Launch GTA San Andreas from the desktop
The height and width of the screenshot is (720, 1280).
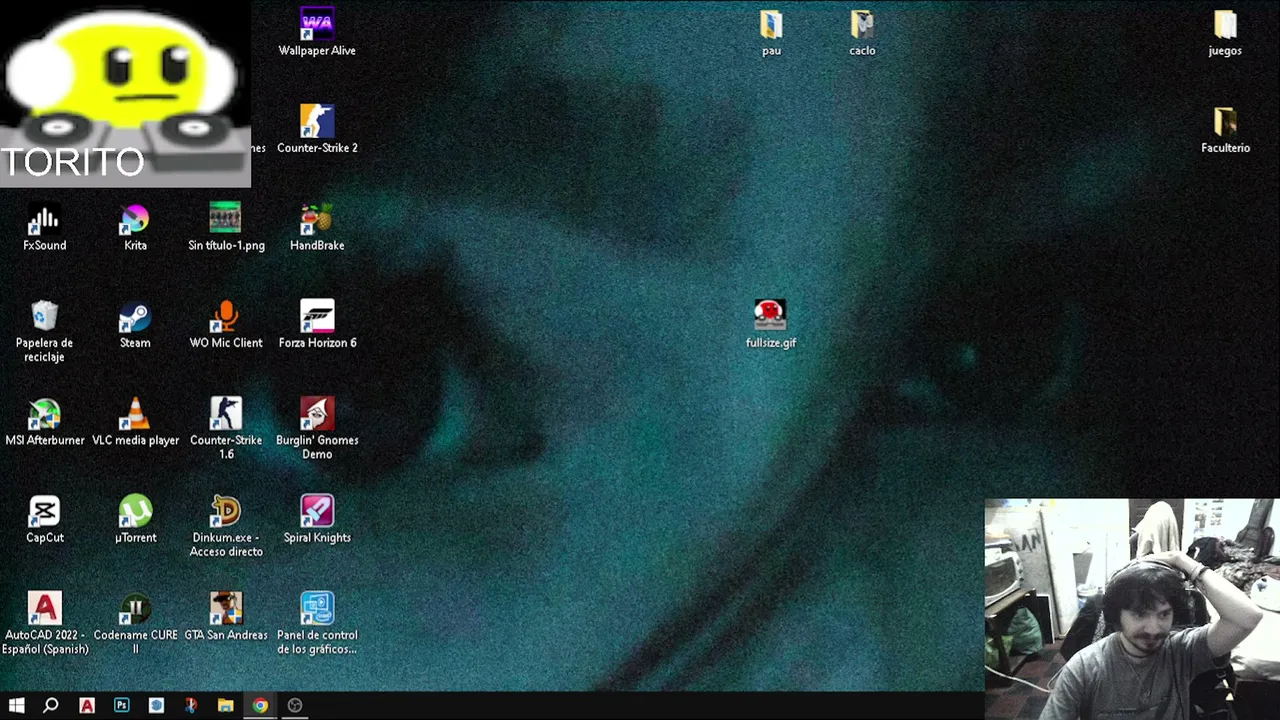[226, 616]
